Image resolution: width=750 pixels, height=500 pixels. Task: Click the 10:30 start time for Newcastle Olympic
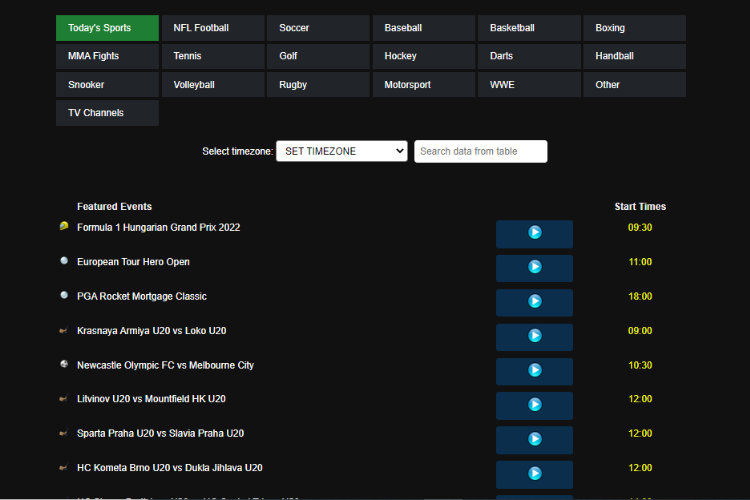click(640, 365)
